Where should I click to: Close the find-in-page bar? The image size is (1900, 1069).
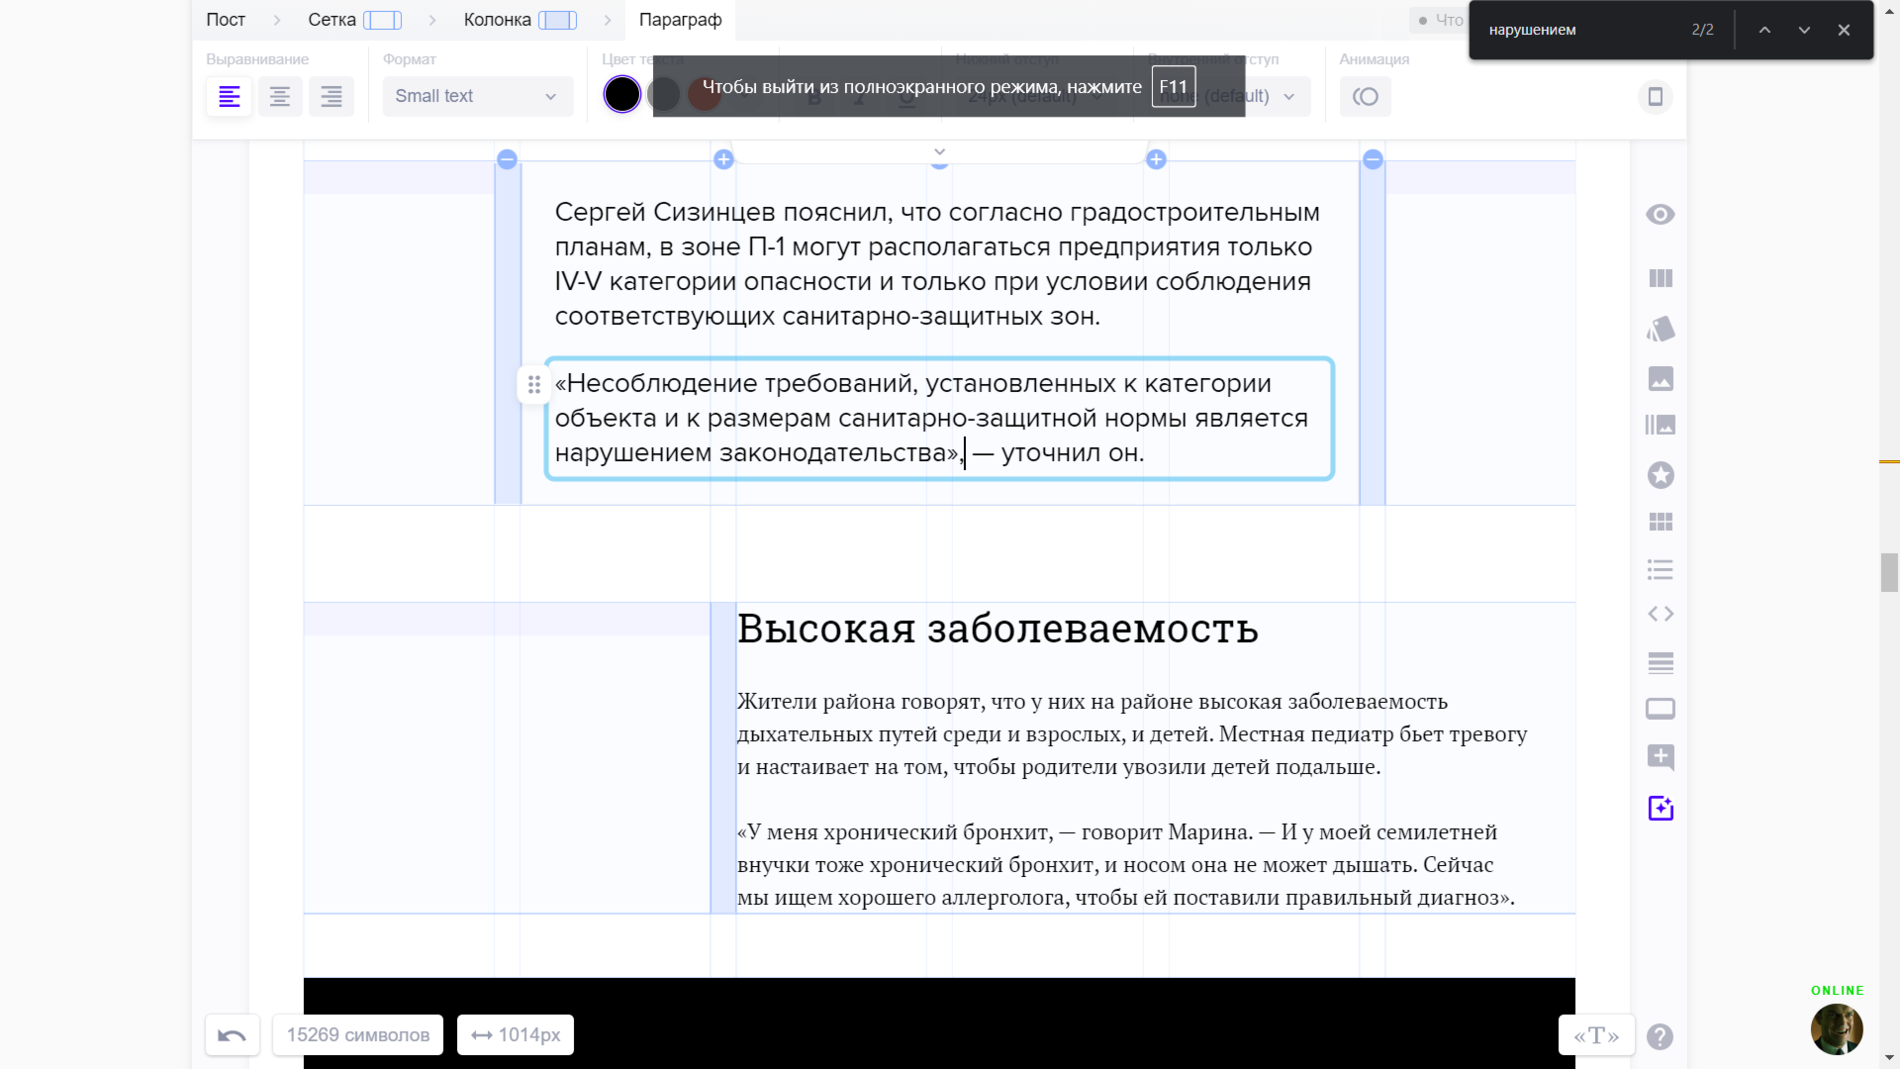point(1844,30)
